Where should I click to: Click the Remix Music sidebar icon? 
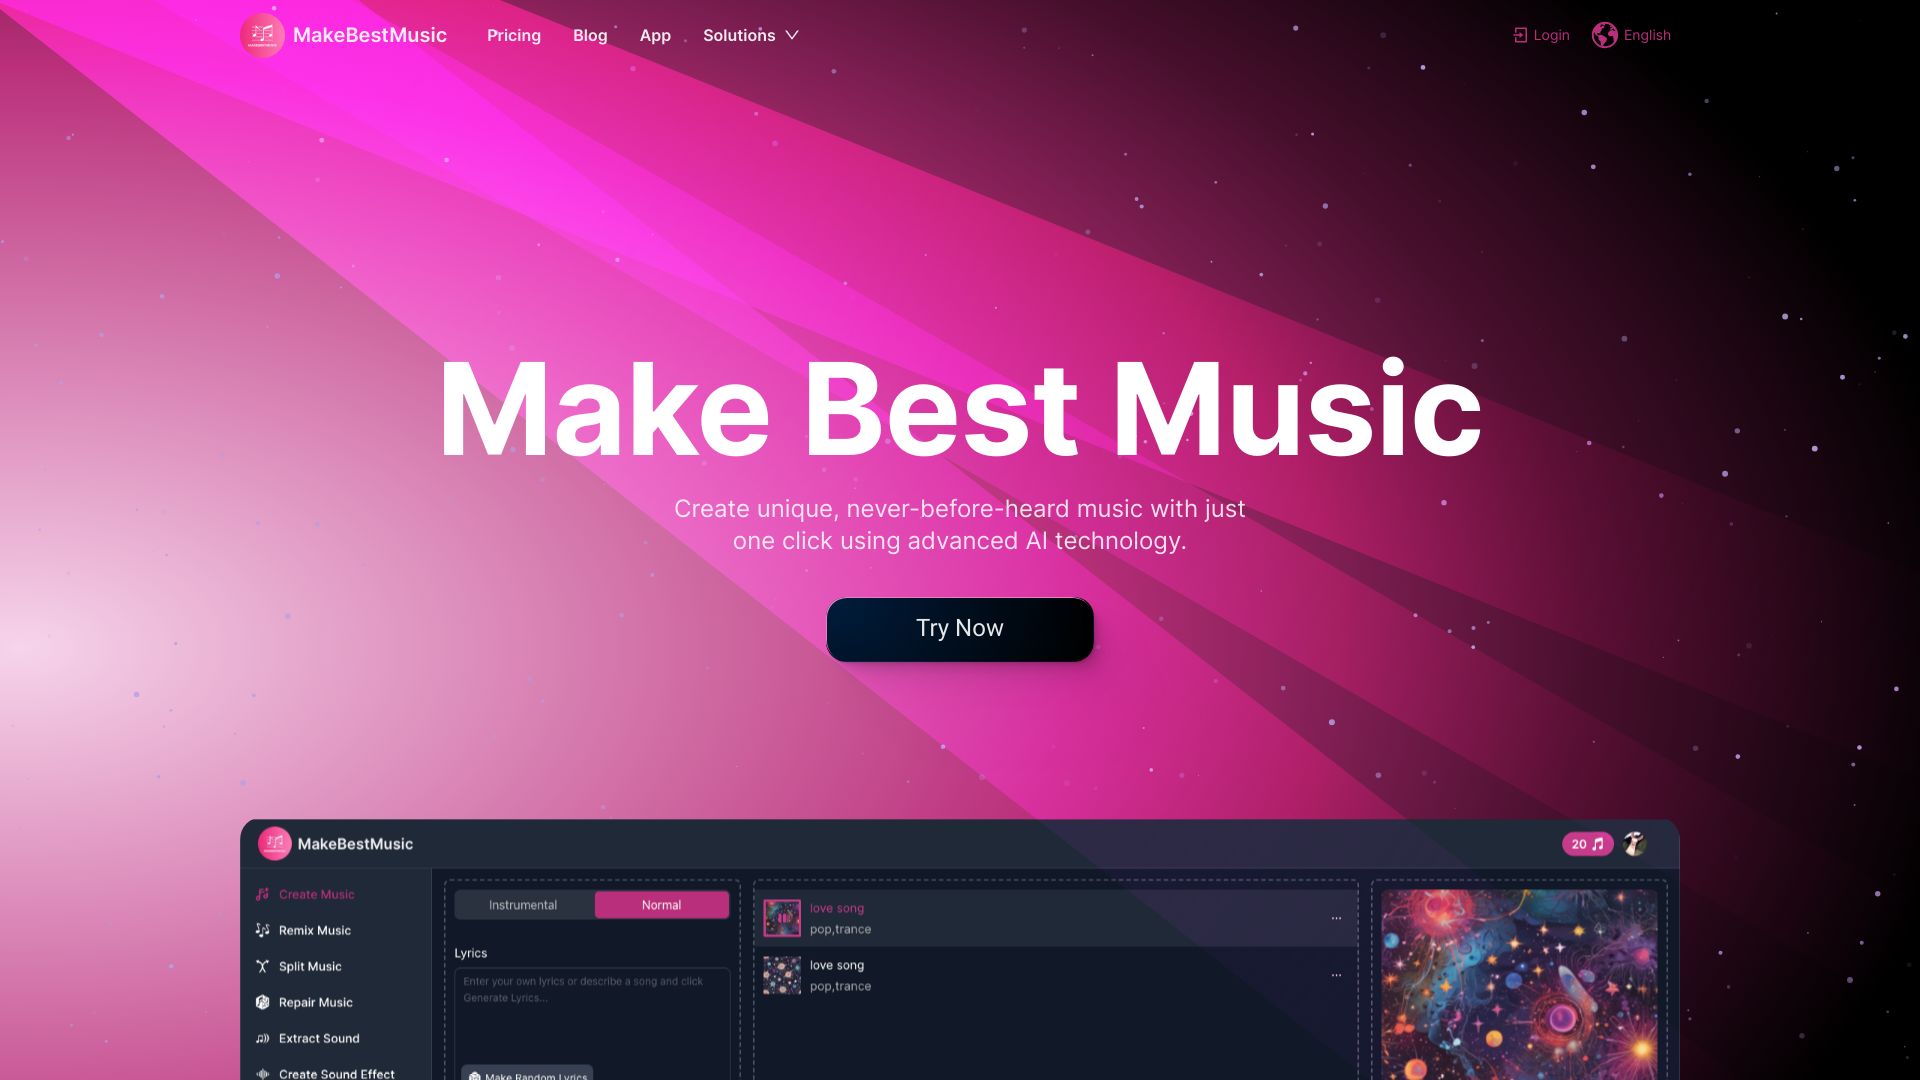262,930
